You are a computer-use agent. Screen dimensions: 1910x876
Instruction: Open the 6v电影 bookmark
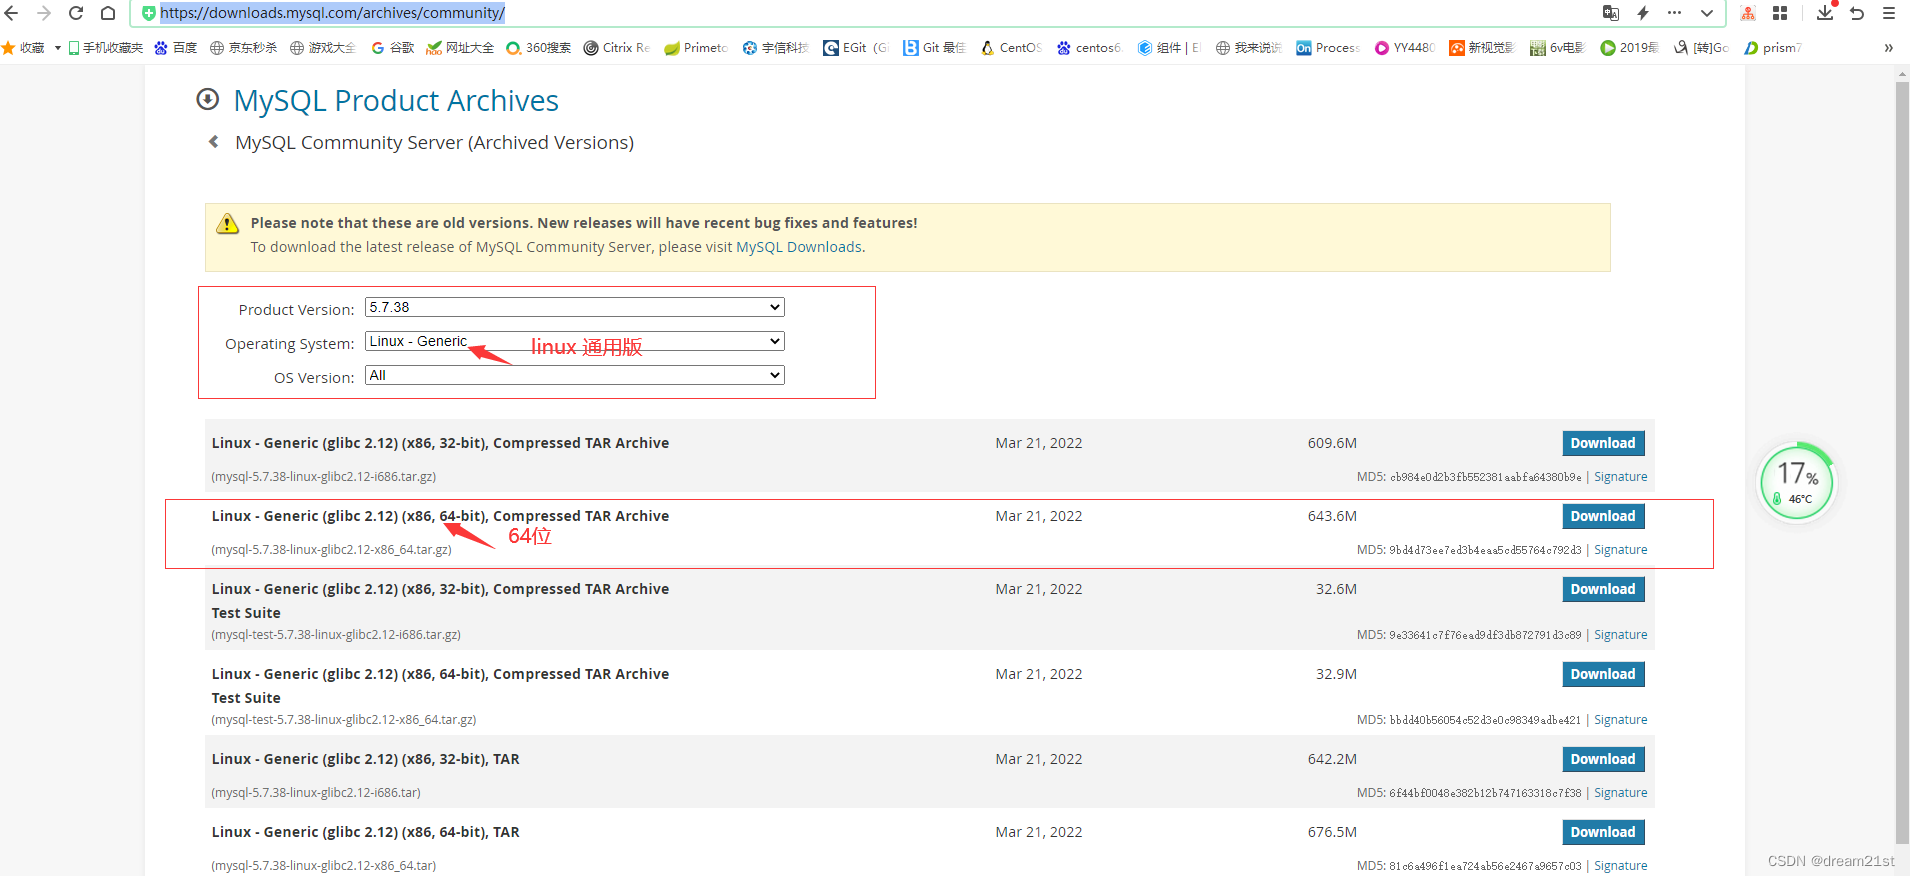point(1558,47)
